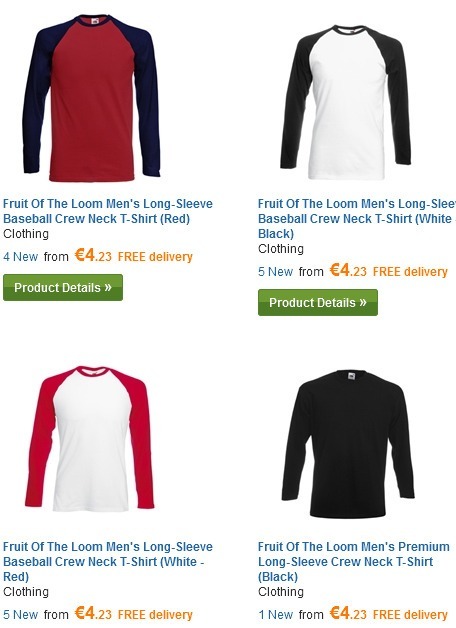
Task: Open the white and black baseball shirt image
Action: [346, 102]
